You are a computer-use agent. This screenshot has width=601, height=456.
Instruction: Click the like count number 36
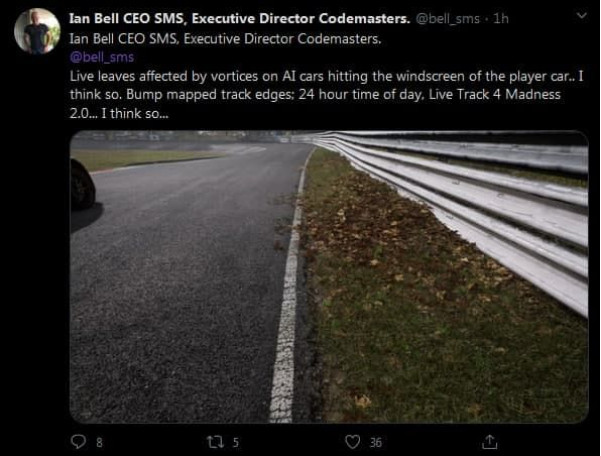(x=376, y=442)
